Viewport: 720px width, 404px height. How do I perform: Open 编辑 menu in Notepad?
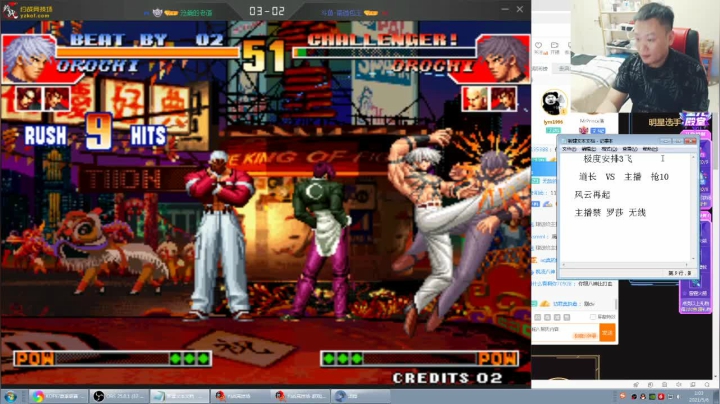click(588, 149)
